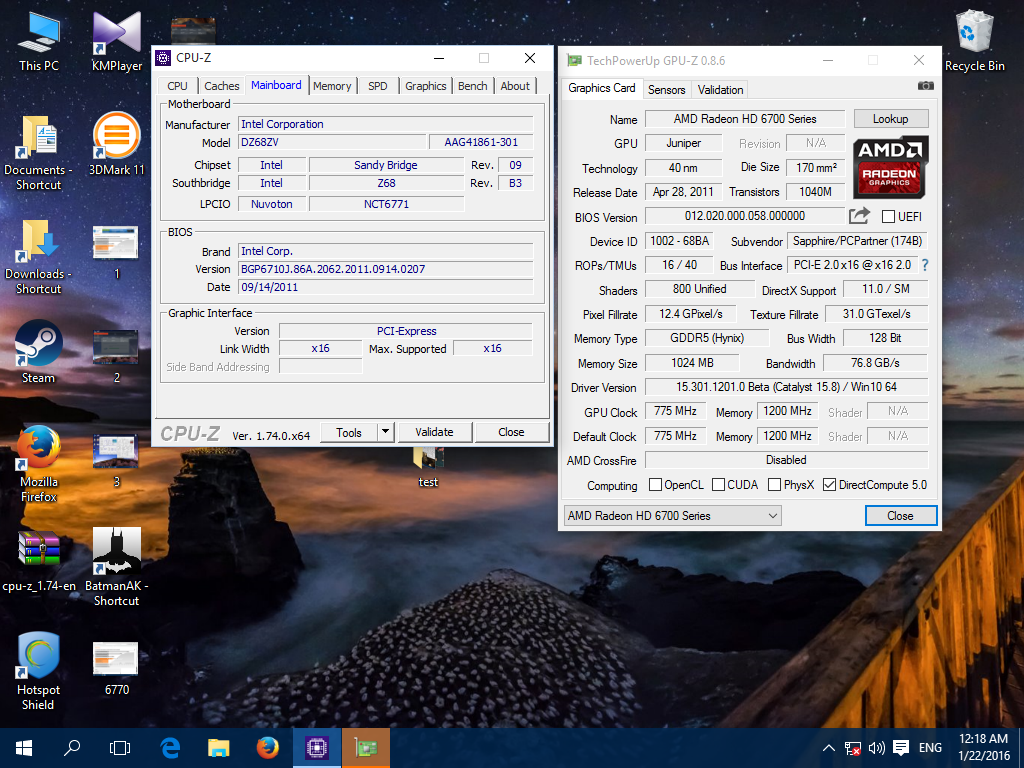Launch 3DMark 11 desktop icon

[x=117, y=145]
